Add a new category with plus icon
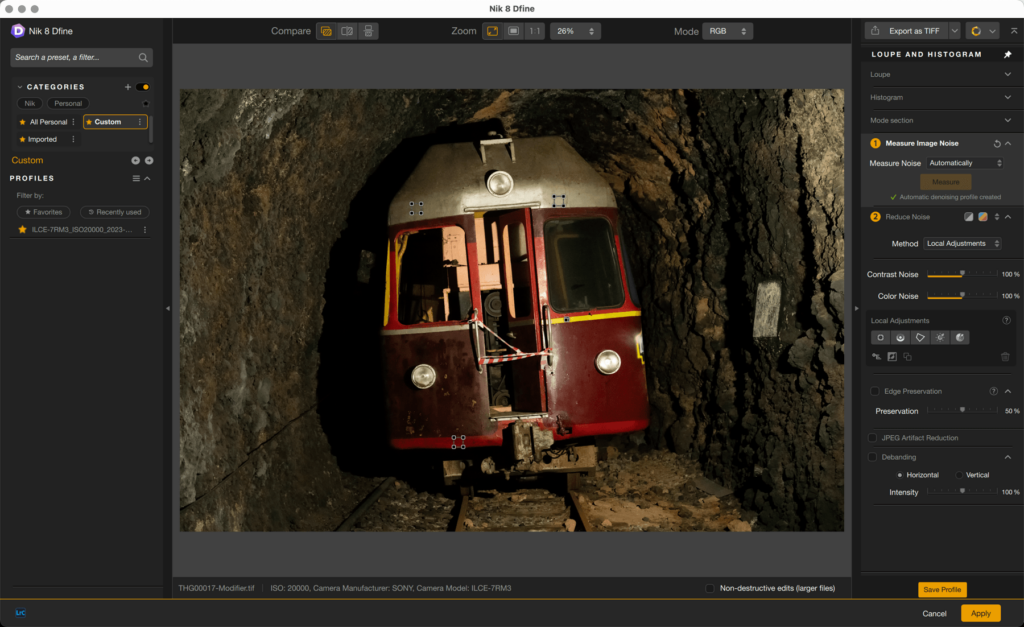1024x627 pixels. click(127, 87)
